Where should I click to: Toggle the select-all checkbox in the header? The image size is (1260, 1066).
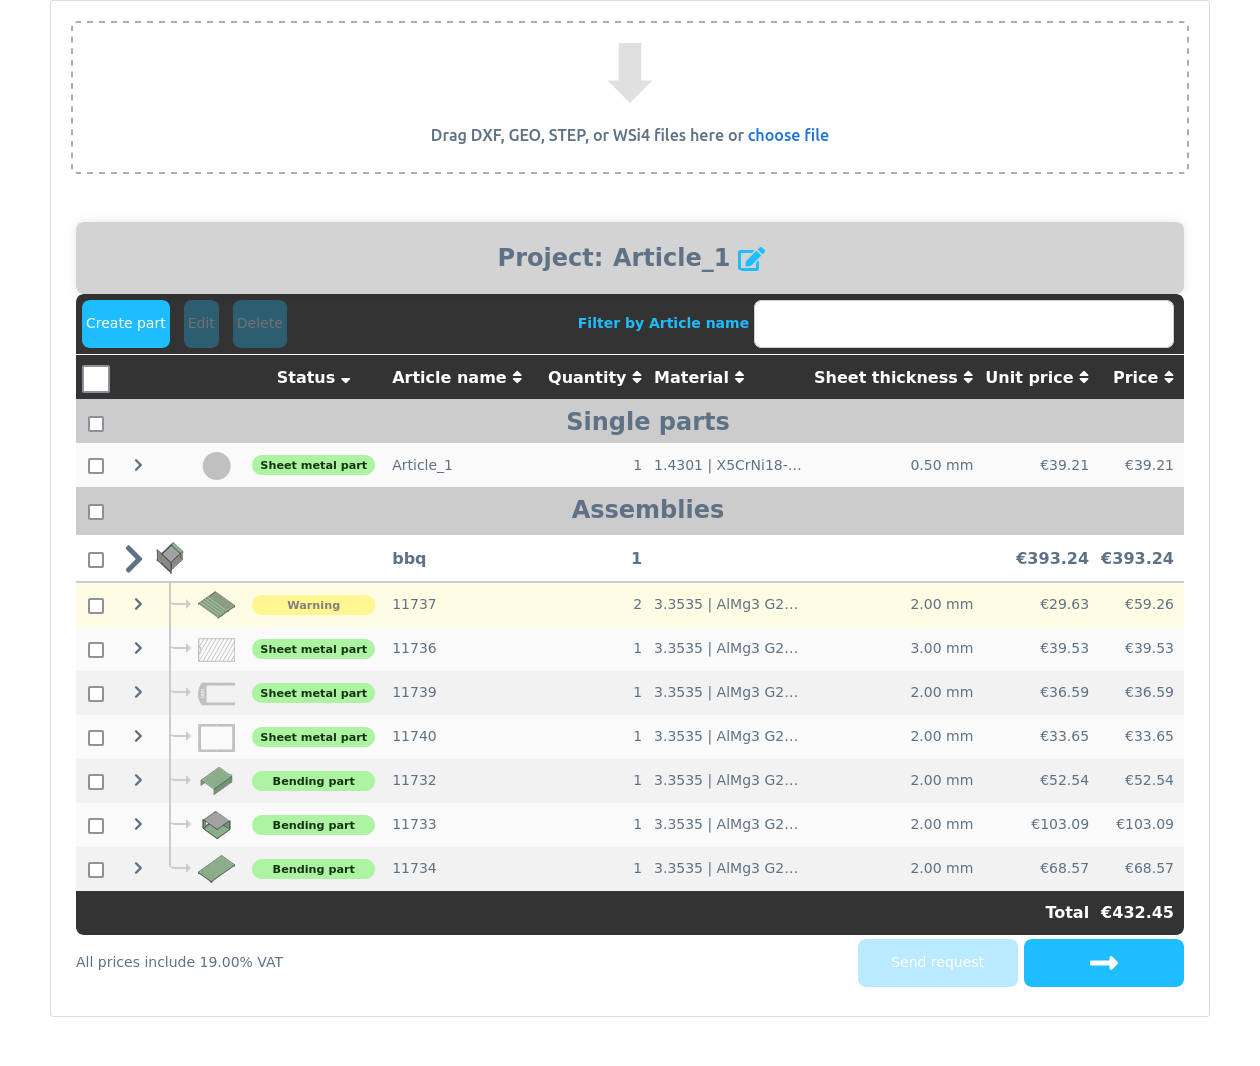(x=96, y=379)
